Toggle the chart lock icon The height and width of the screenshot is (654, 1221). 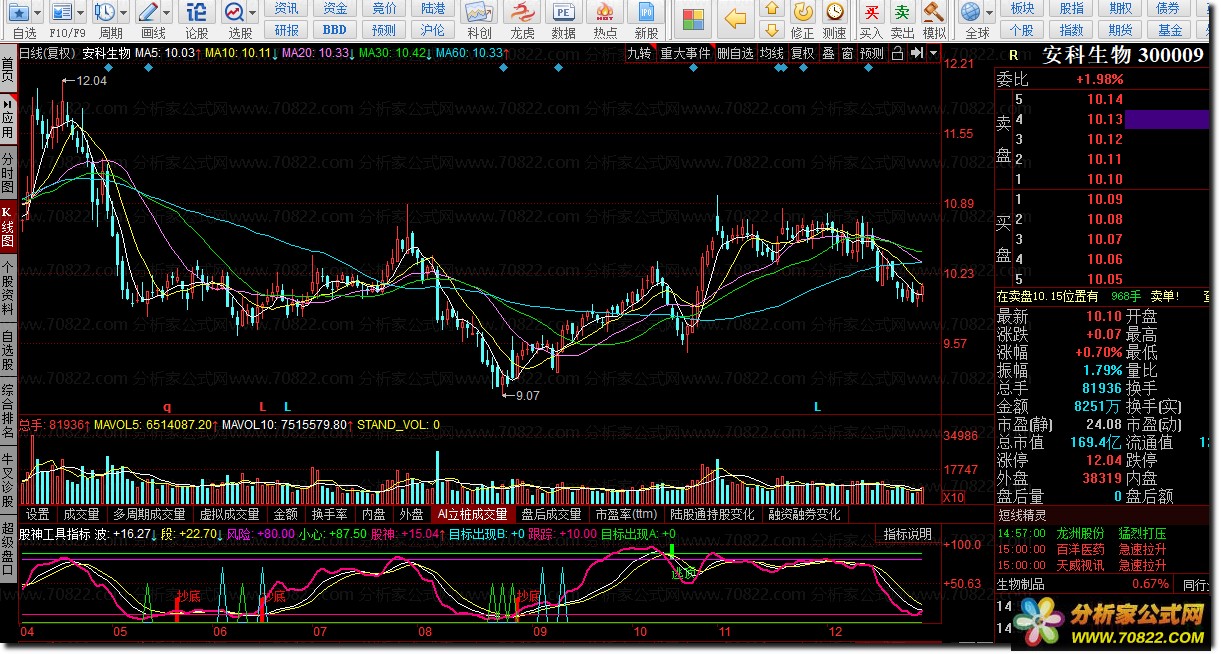pos(899,53)
